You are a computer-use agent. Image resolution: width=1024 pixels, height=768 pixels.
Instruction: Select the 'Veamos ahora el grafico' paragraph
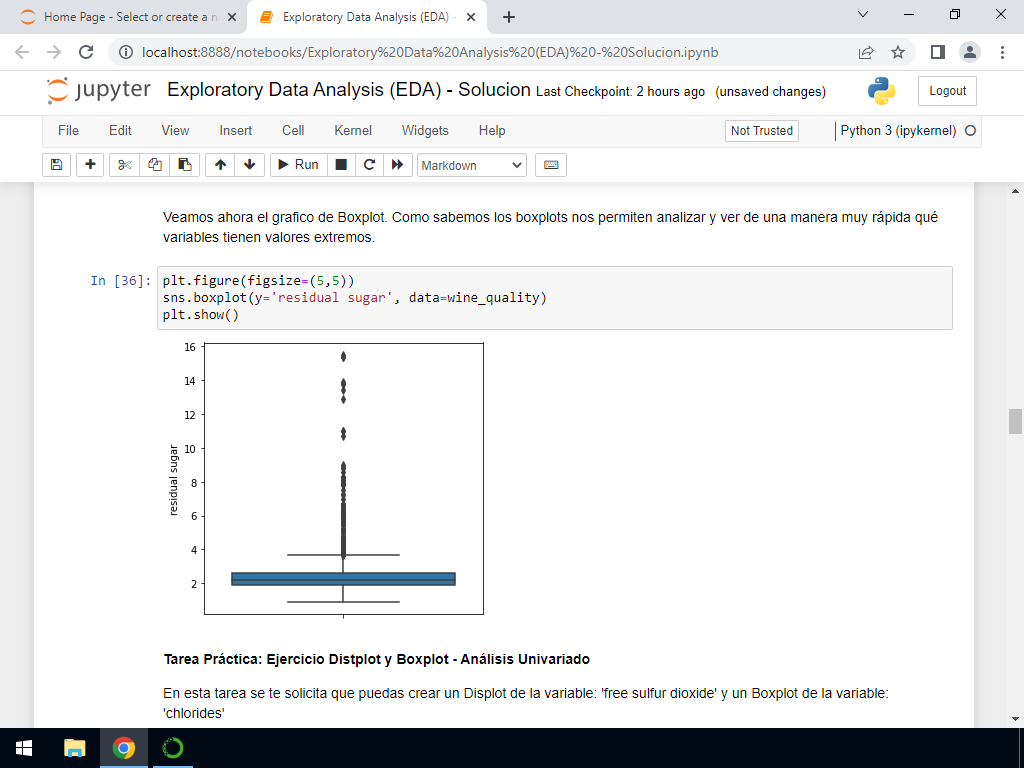[551, 227]
